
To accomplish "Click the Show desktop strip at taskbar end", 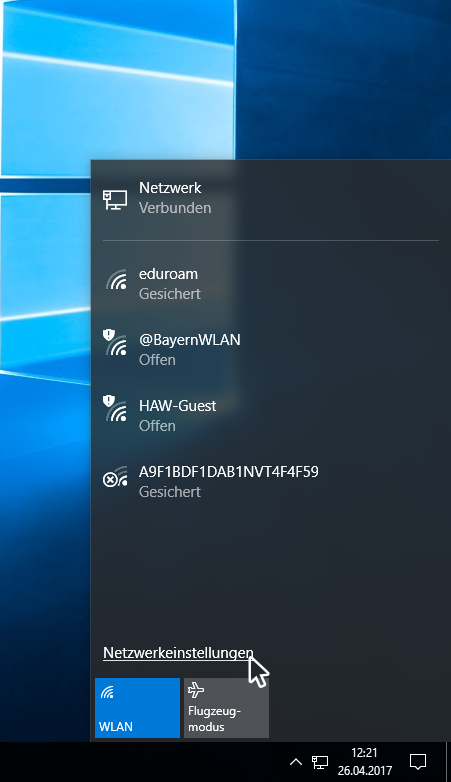I will 448,762.
